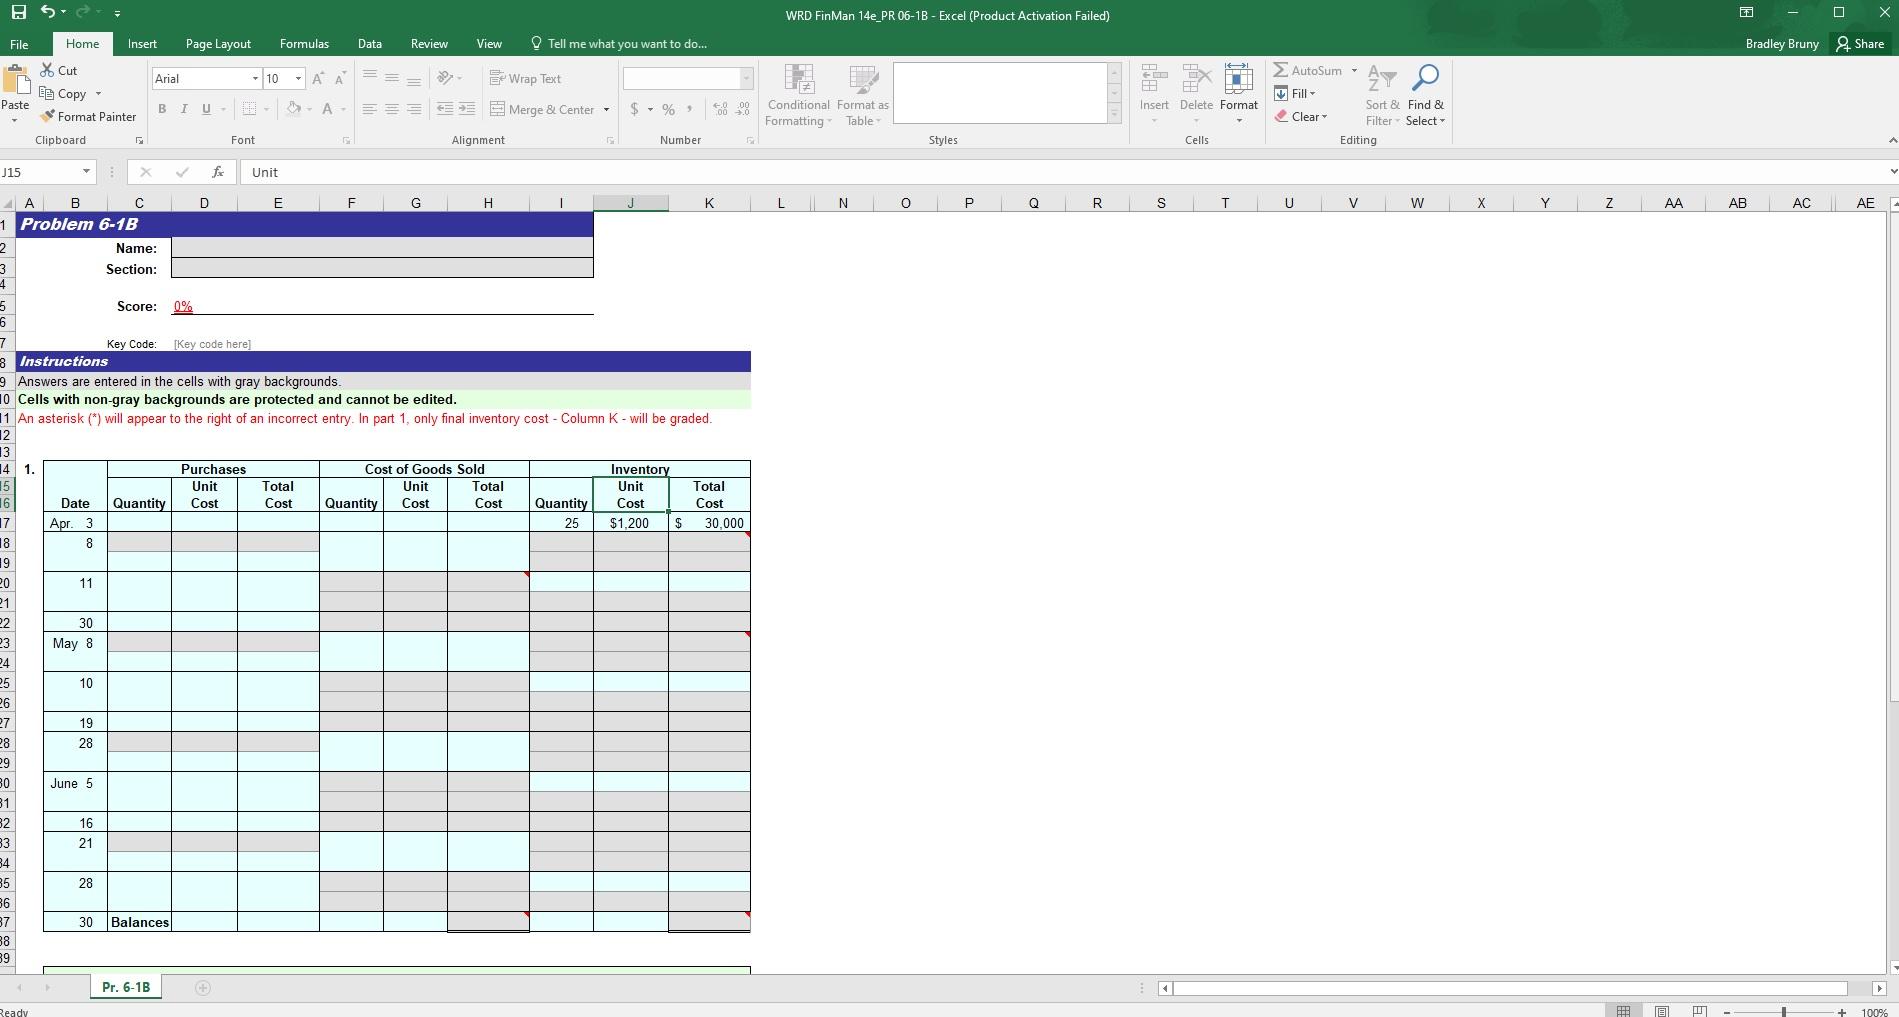Apply bold formatting
Viewport: 1899px width, 1017px height.
[161, 109]
